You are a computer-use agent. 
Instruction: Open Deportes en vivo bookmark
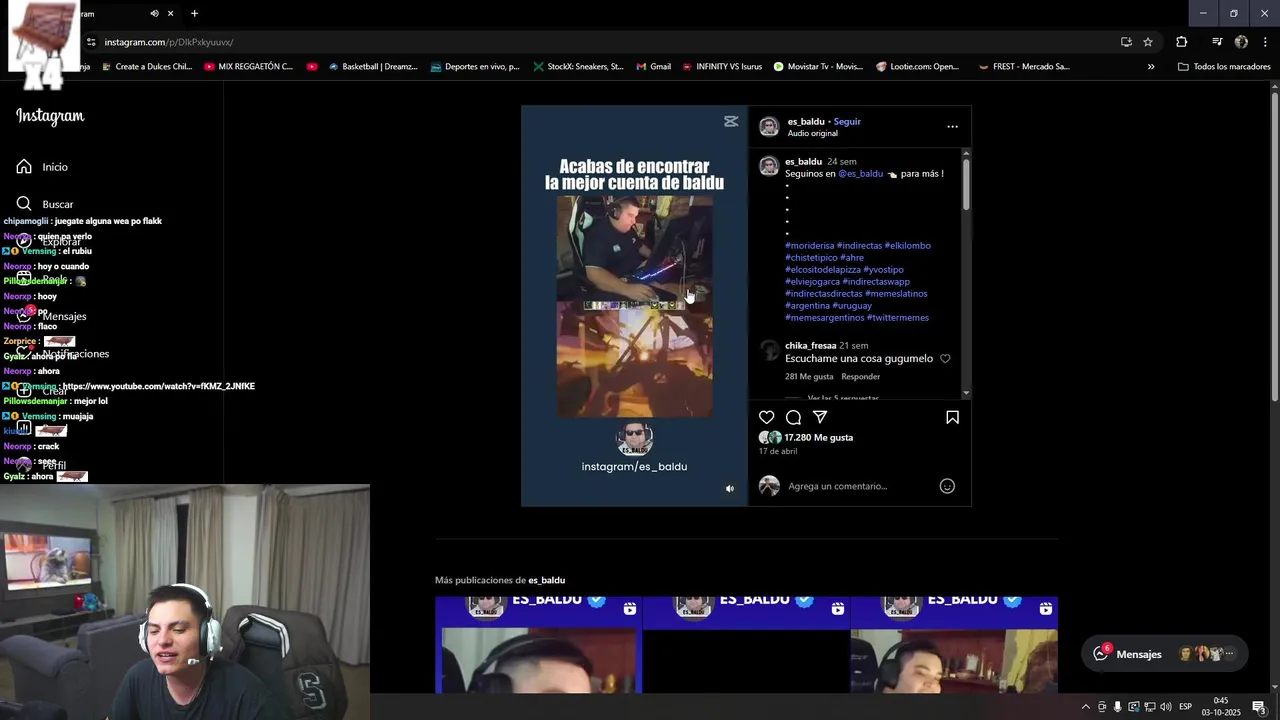(475, 67)
